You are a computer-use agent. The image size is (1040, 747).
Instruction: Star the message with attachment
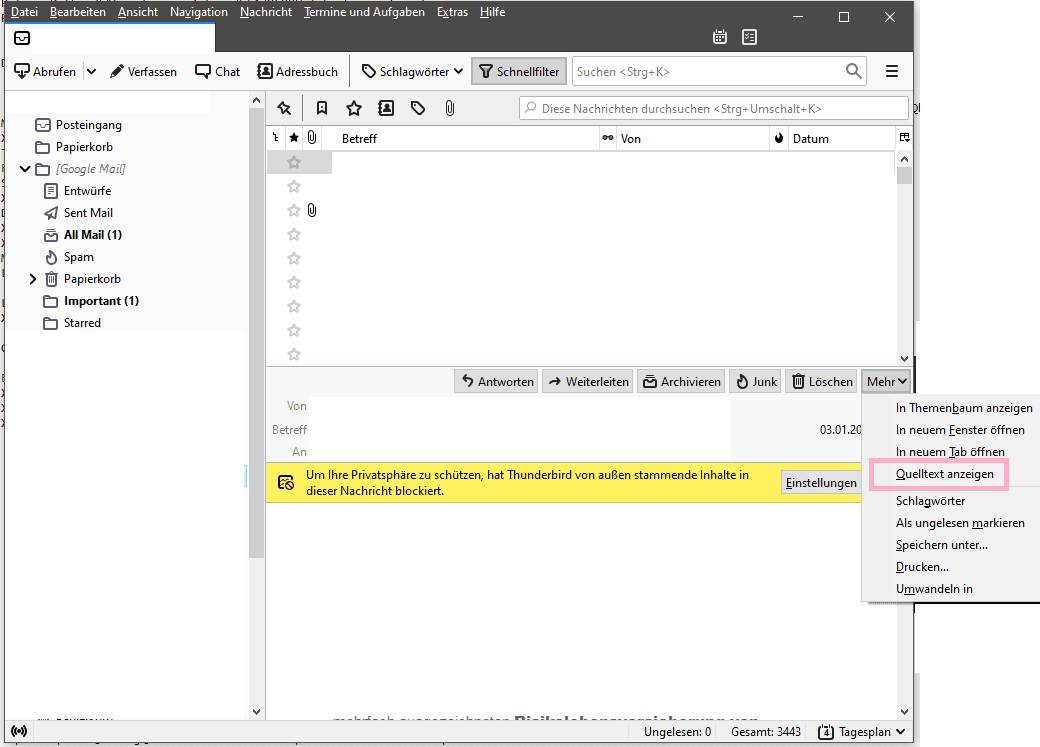(294, 210)
